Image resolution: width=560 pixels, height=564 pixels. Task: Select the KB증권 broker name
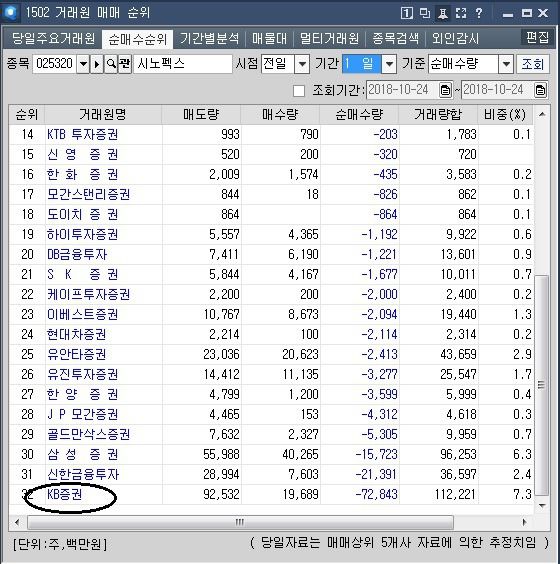[x=65, y=494]
